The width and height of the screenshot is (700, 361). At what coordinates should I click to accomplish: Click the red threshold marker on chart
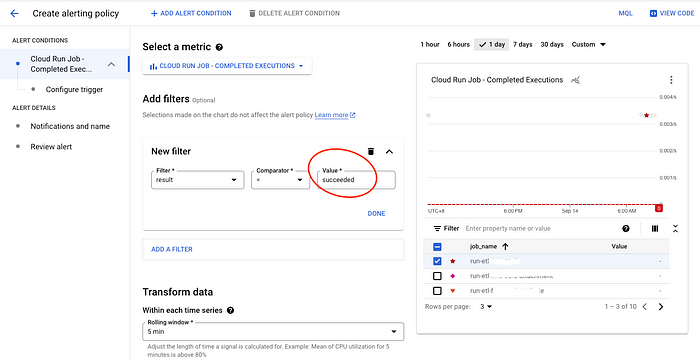tap(659, 208)
